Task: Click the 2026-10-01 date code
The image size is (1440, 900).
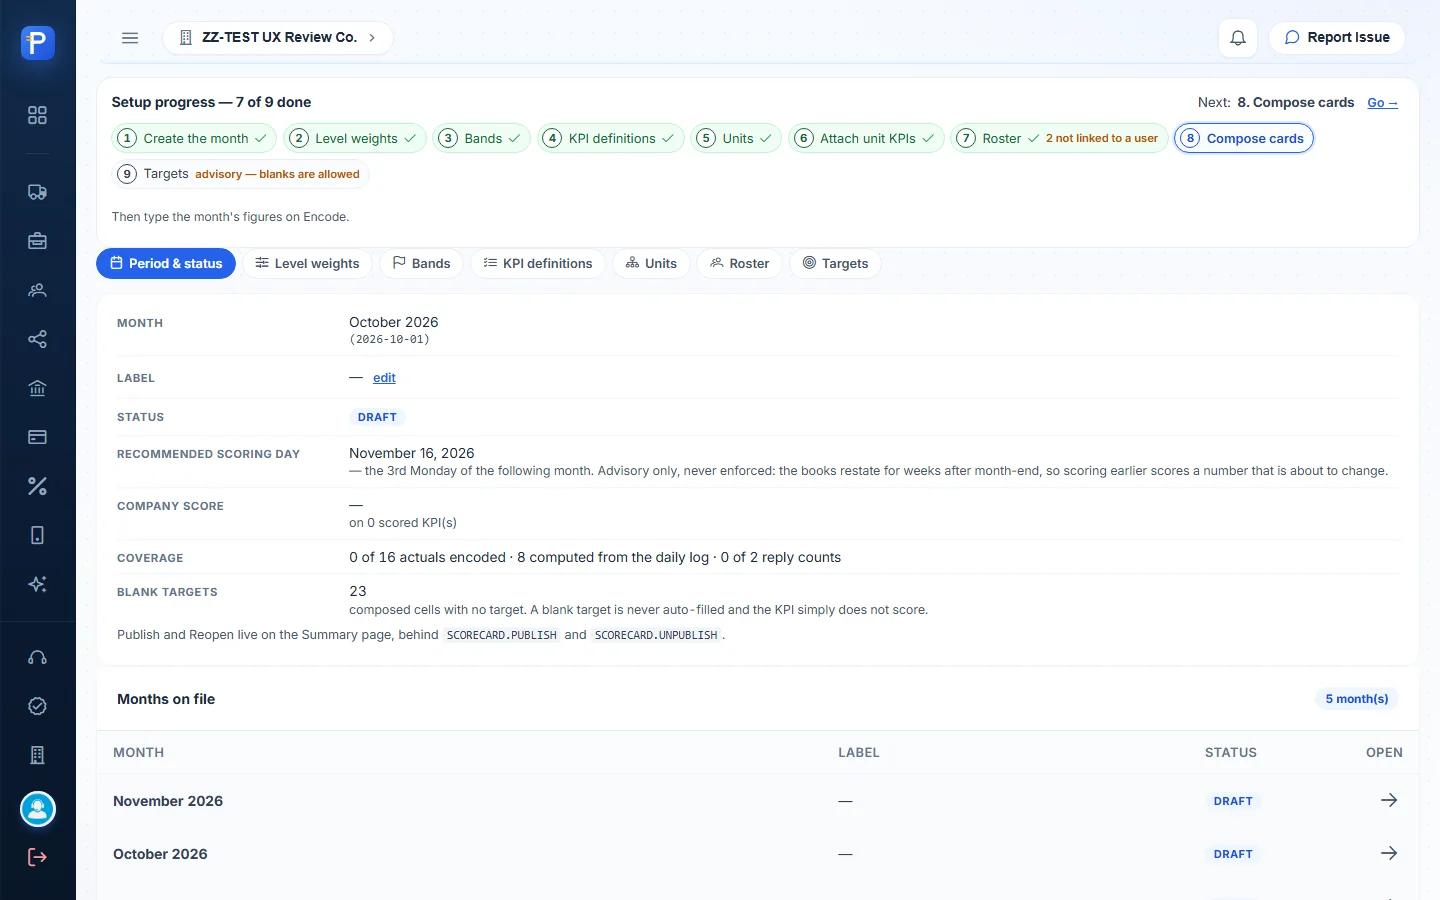Action: 389,340
